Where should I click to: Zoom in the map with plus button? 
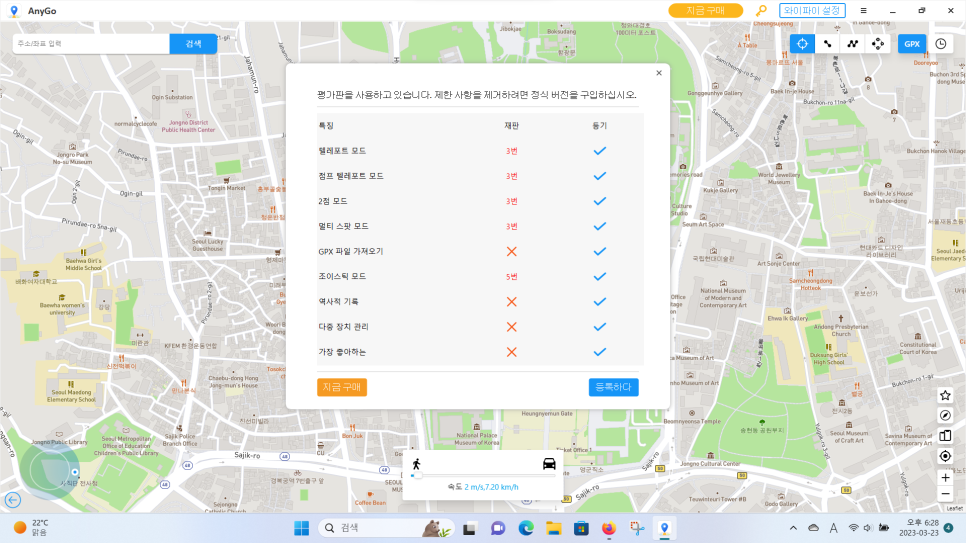point(945,478)
